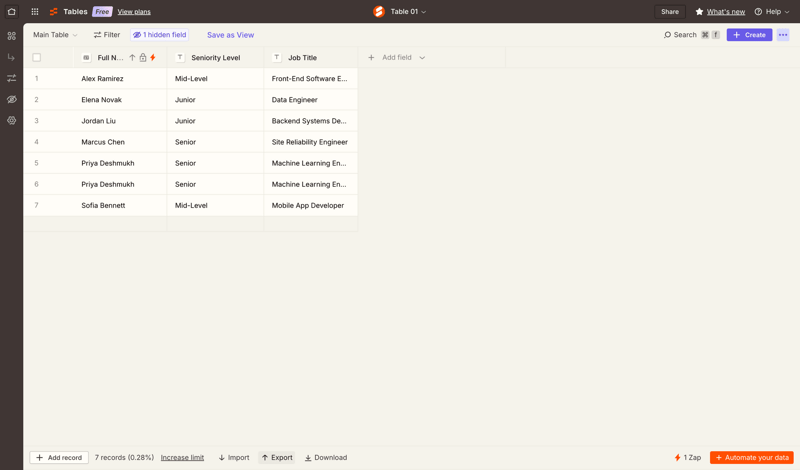
Task: Open the 1 Zap indicator
Action: point(688,458)
